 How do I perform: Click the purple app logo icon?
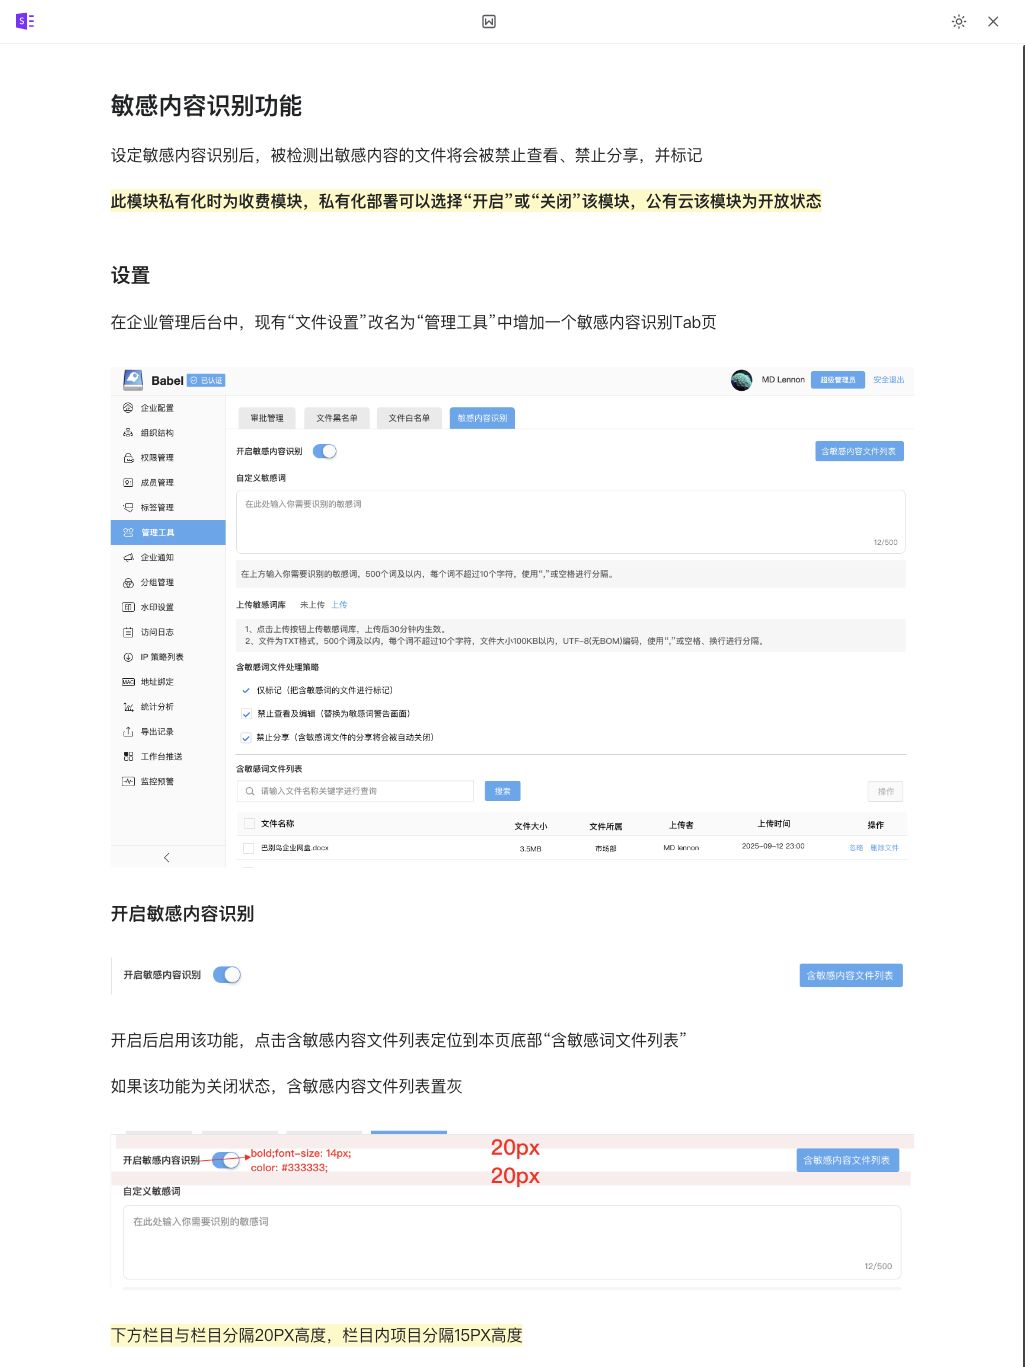point(25,21)
